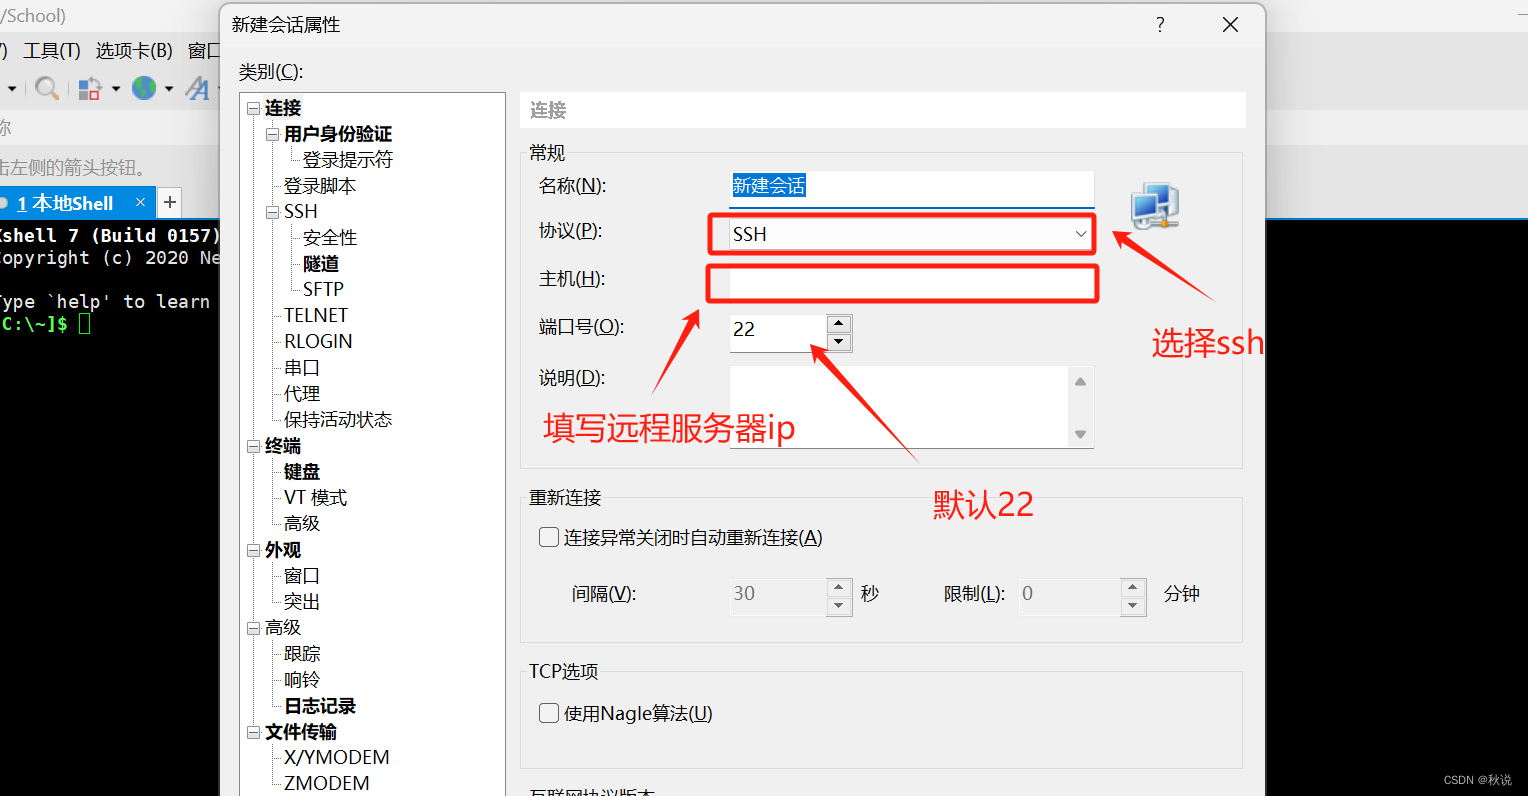Collapse the 文件传输 tree branch
The height and width of the screenshot is (796, 1528).
pyautogui.click(x=254, y=731)
